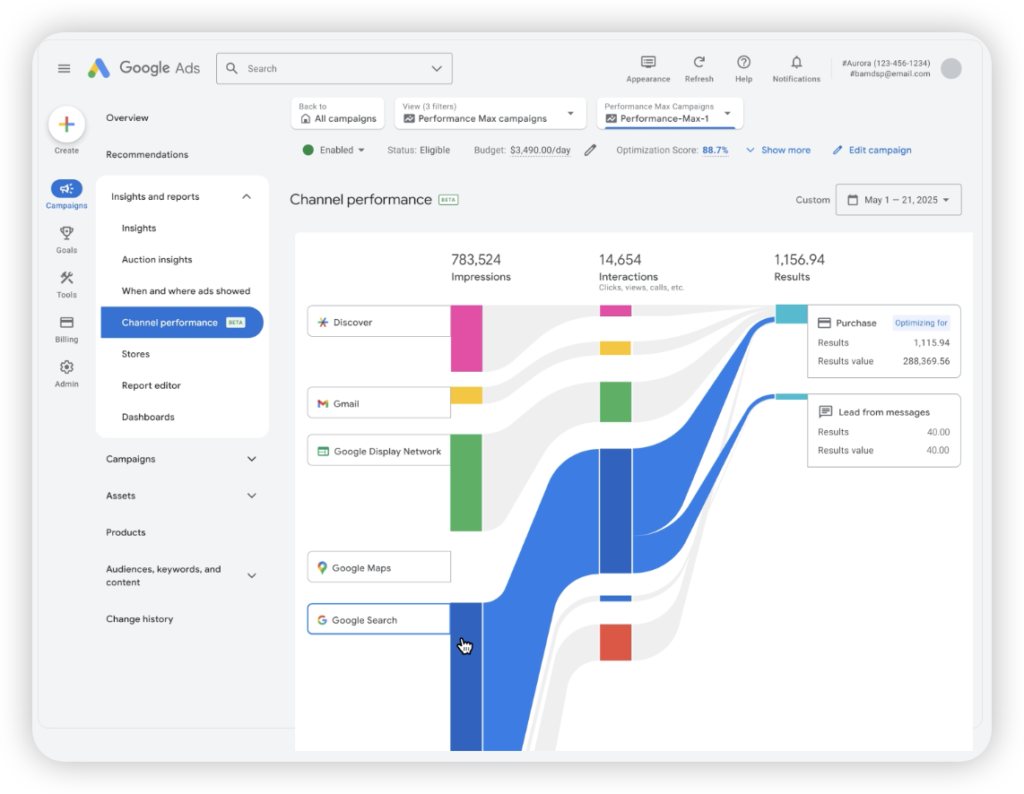Open Dashboards
Screen dimensions: 1024x794
(x=148, y=417)
